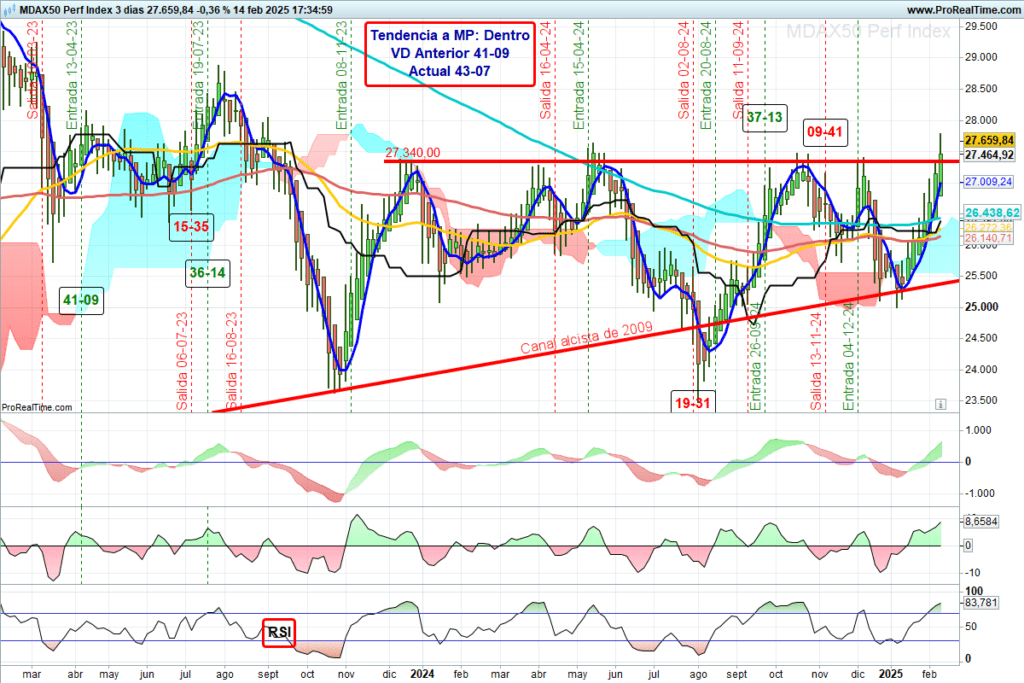This screenshot has width=1024, height=683.
Task: Click the chart info icon
Action: pos(940,403)
